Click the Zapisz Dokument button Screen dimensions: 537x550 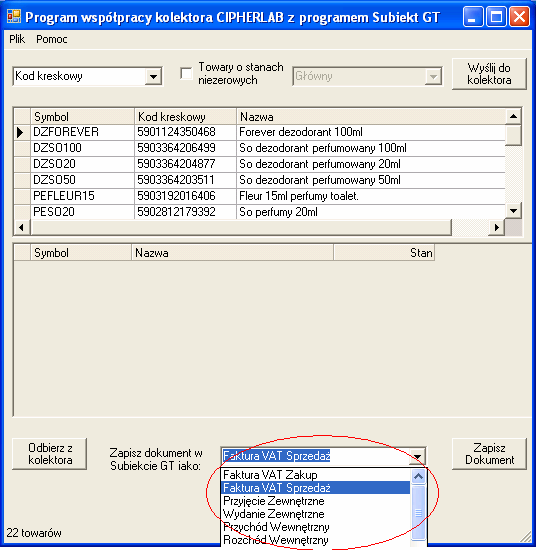pyautogui.click(x=489, y=454)
